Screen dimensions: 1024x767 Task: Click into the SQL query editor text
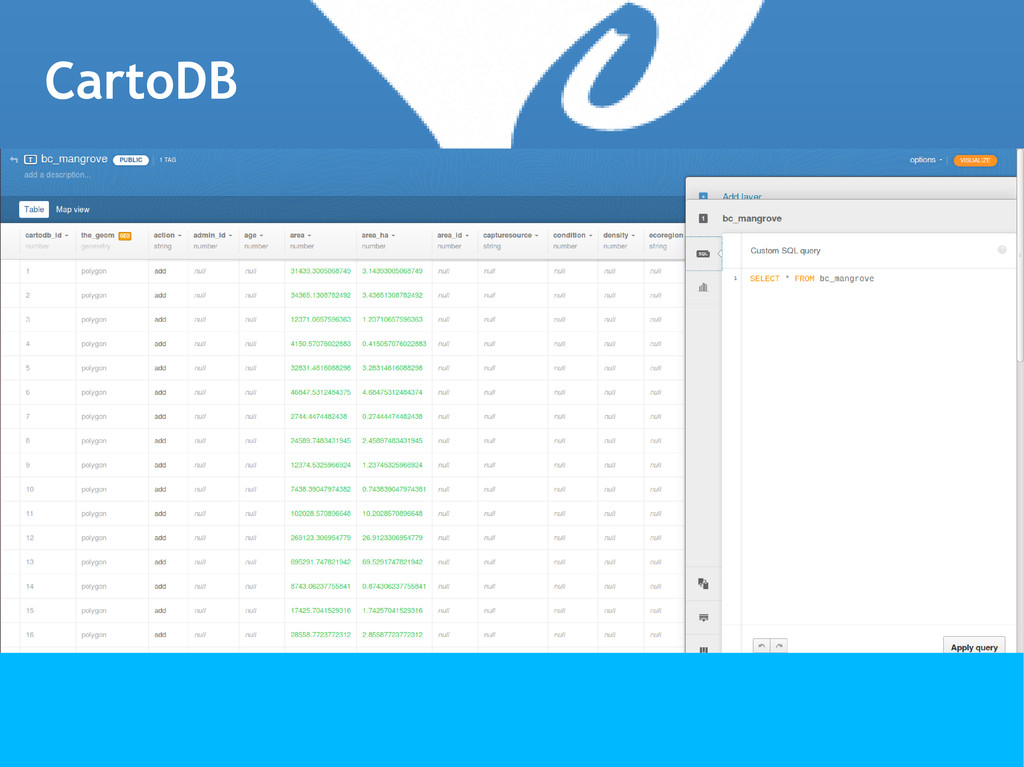tap(812, 278)
